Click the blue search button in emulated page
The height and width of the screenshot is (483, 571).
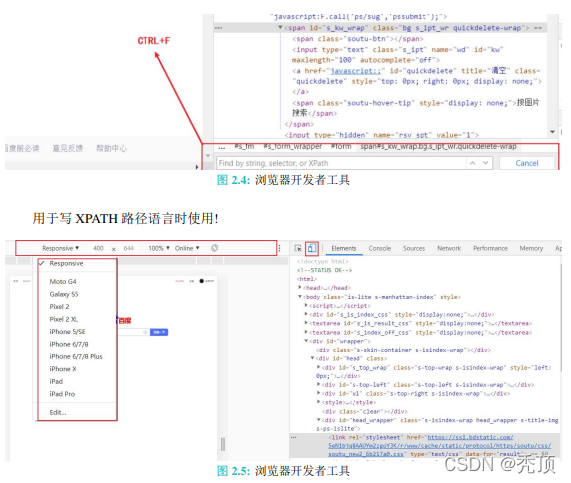click(x=159, y=332)
